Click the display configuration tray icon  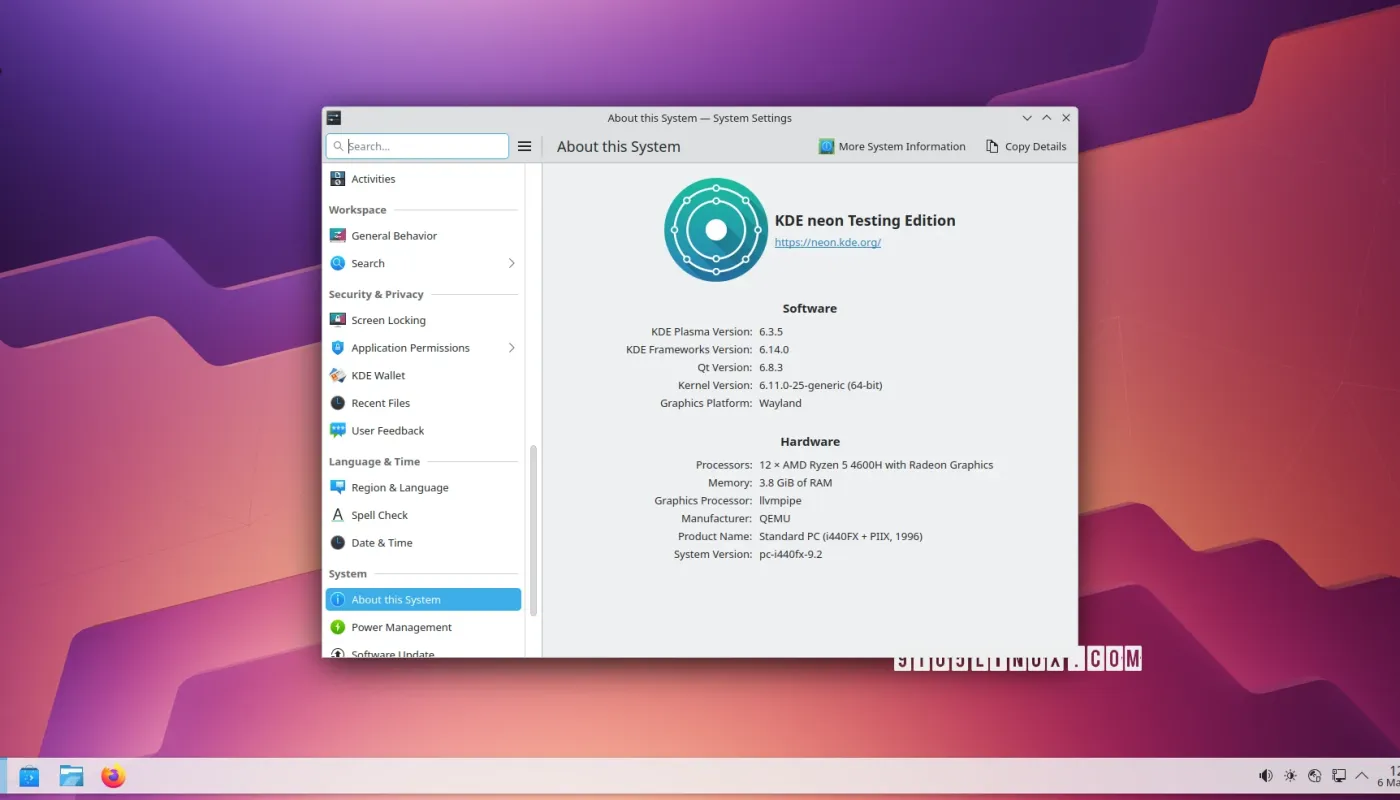[1338, 776]
